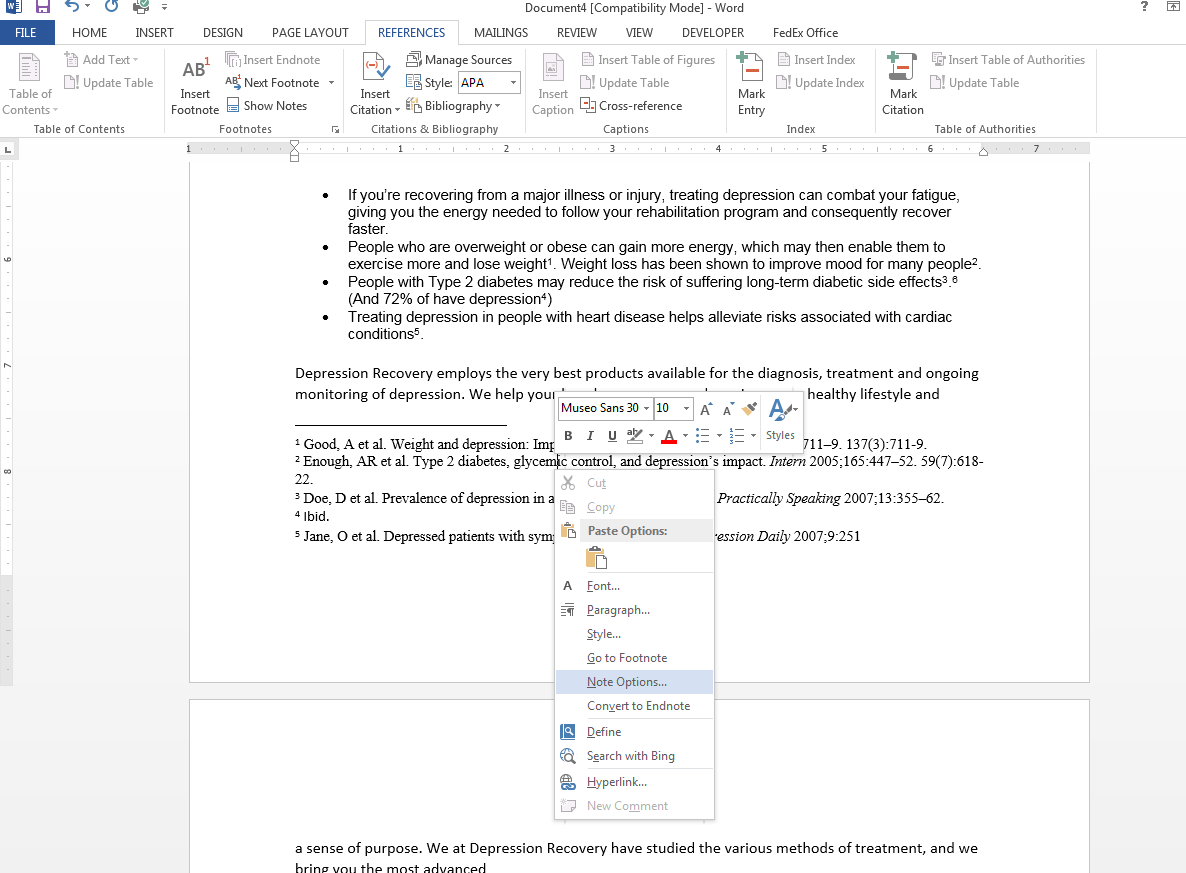Click the Mark Citation icon
1186x873 pixels.
point(903,85)
